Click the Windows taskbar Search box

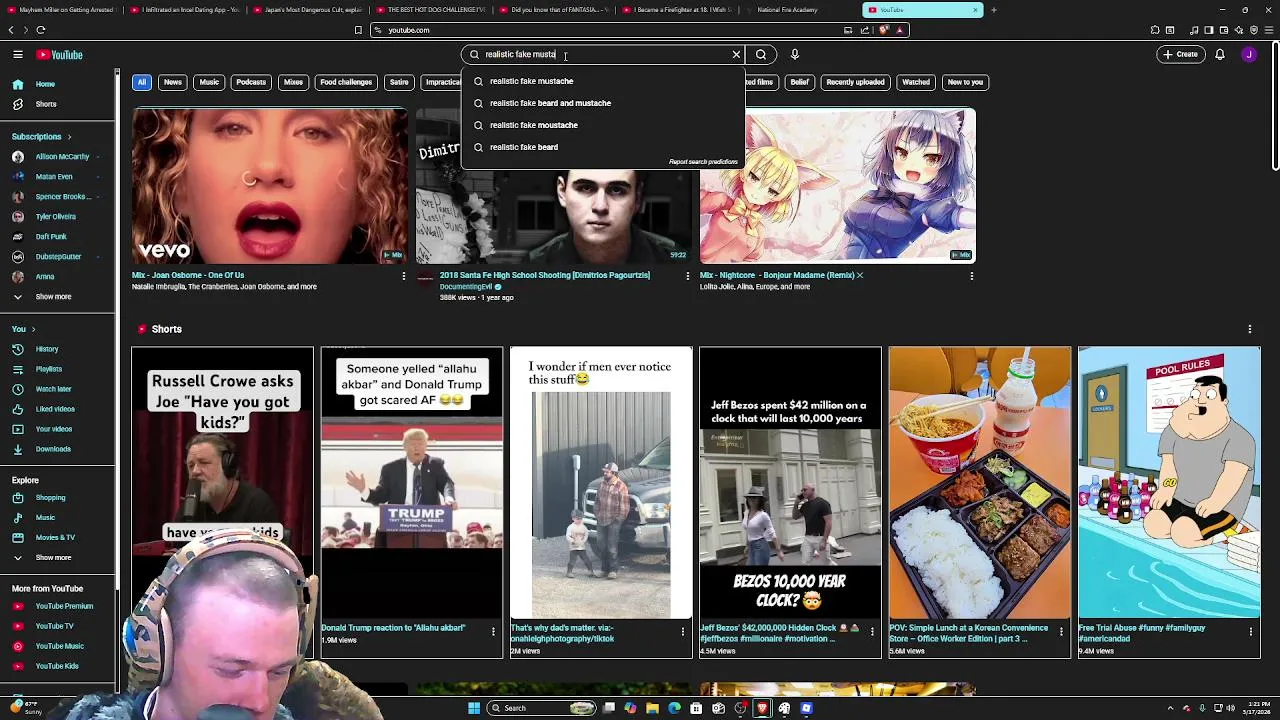(x=542, y=708)
